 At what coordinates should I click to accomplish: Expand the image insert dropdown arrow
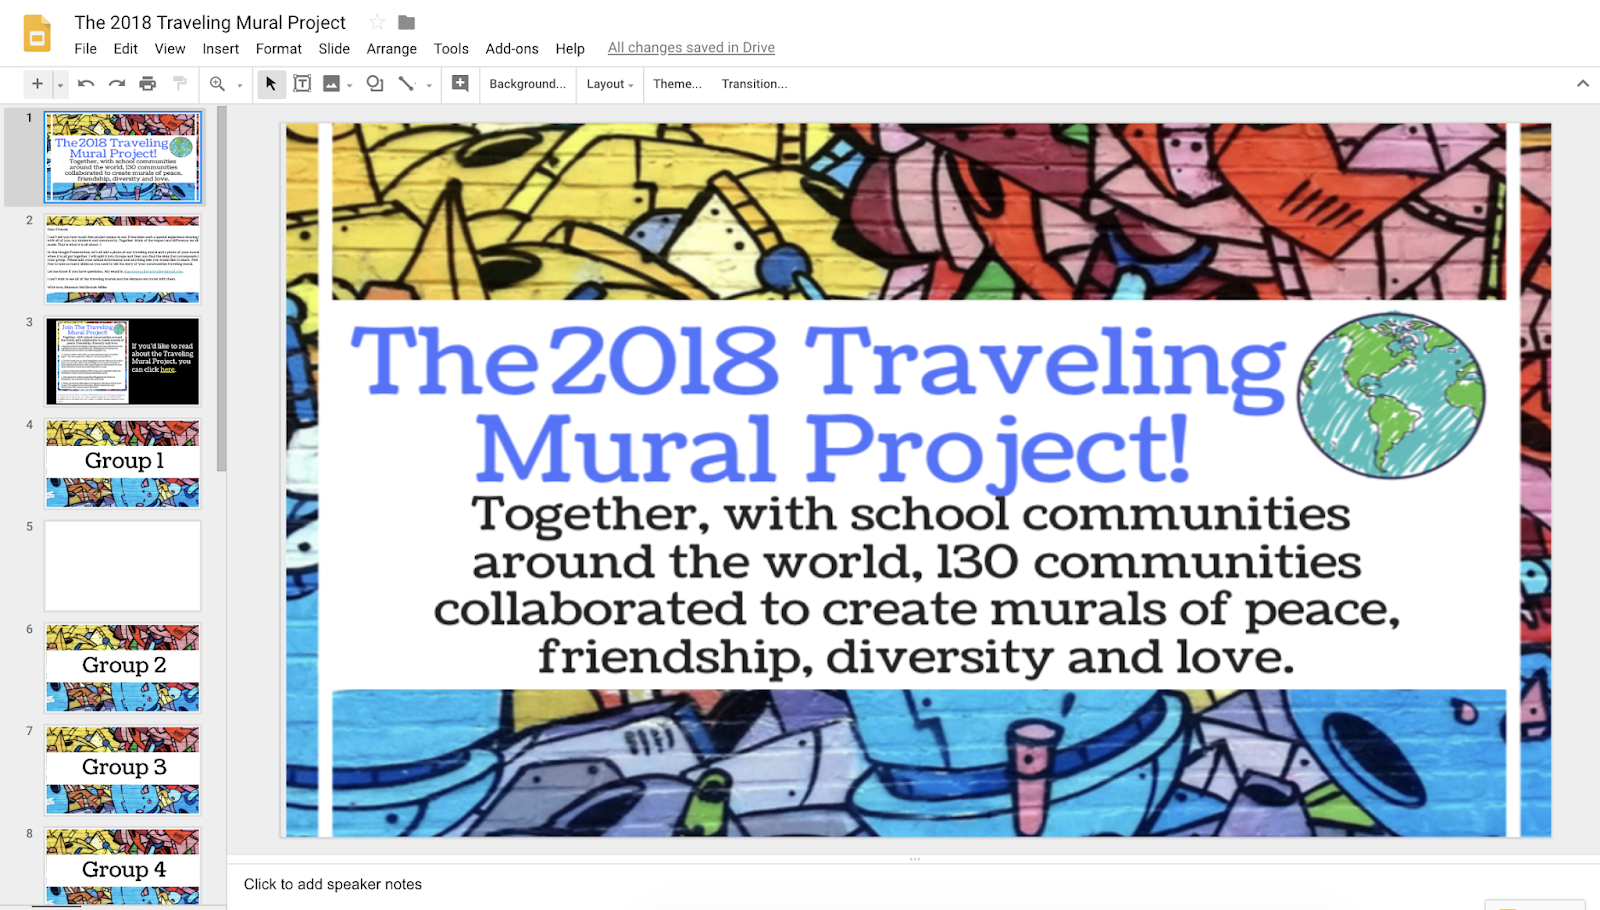(350, 85)
